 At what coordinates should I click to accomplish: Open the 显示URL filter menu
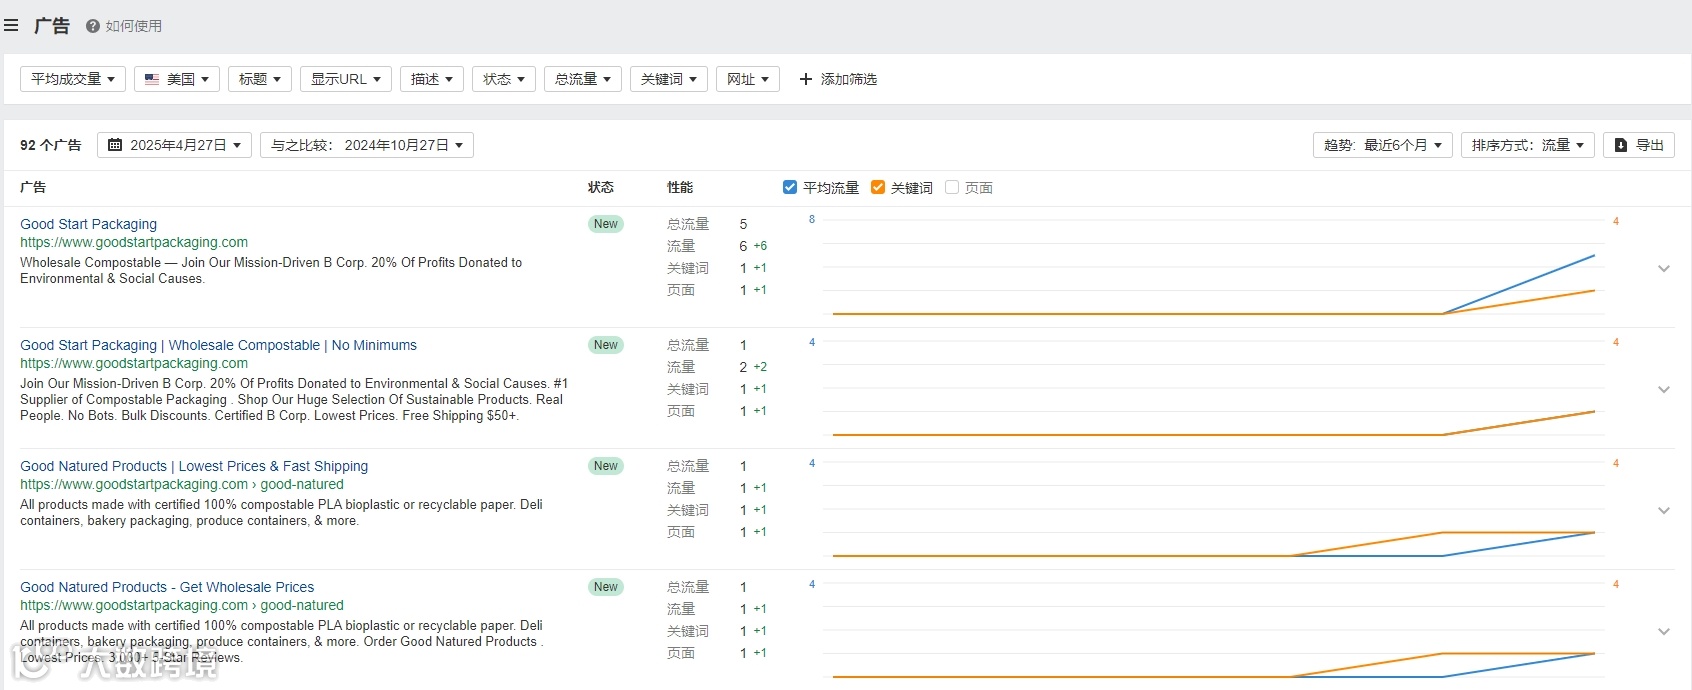click(345, 79)
